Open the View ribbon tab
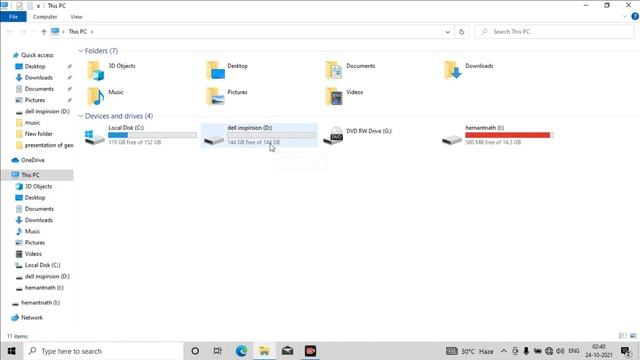This screenshot has width=640, height=360. (76, 17)
